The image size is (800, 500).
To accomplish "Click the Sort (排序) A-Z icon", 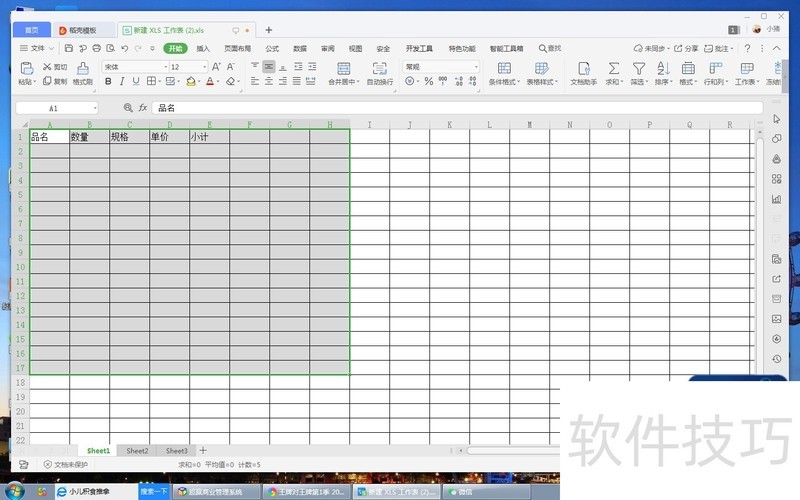I will [663, 68].
